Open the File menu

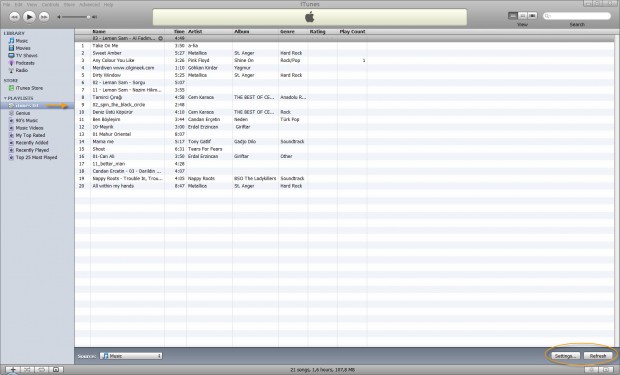[6, 4]
